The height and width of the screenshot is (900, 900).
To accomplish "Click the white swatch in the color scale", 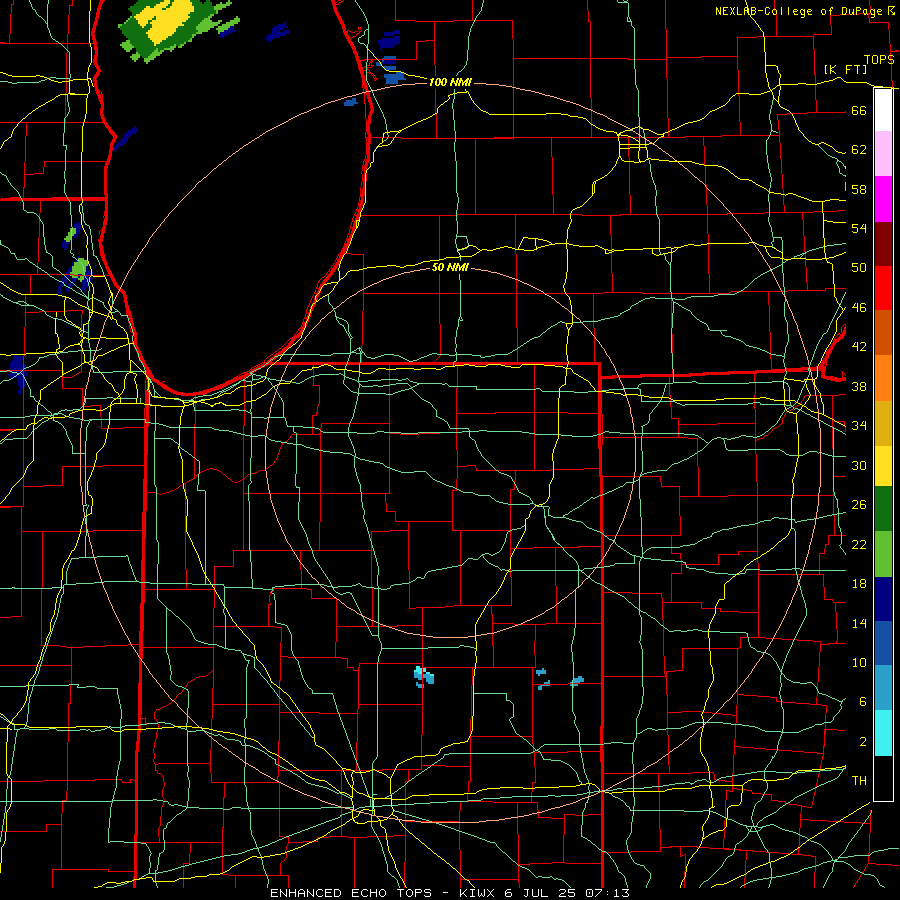I will 883,110.
